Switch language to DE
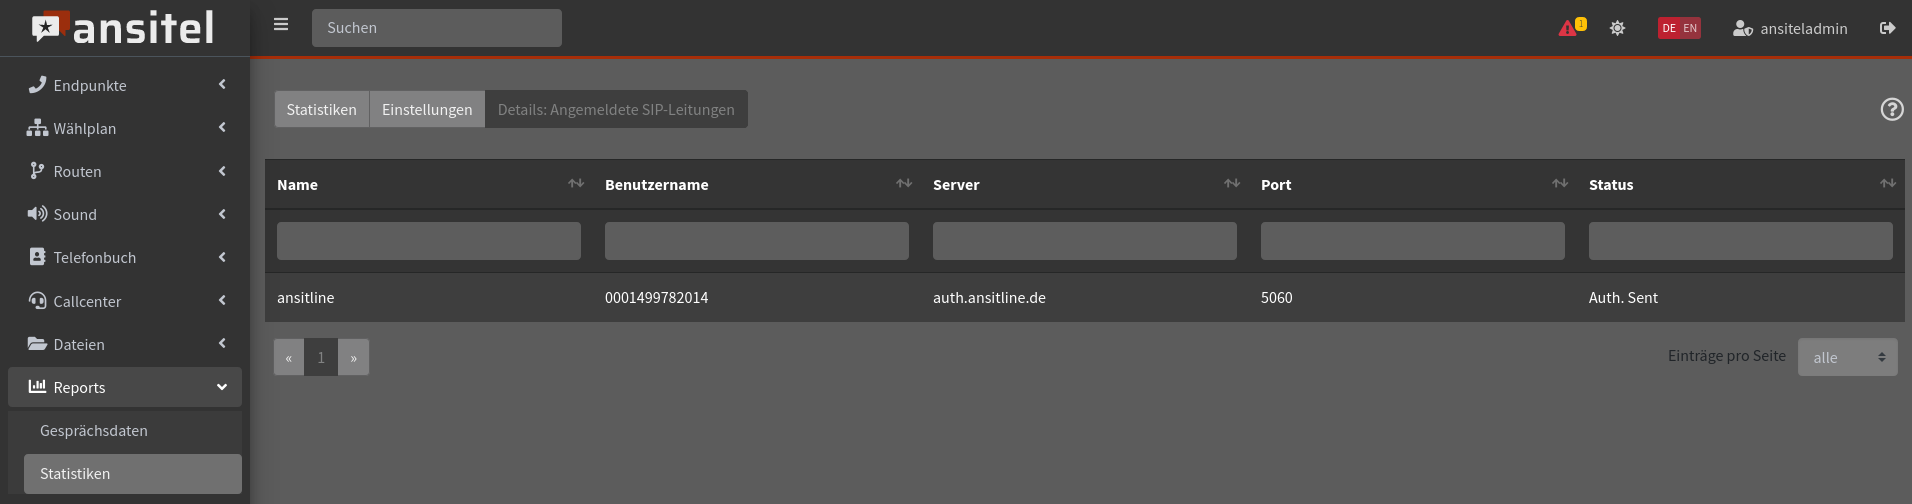Screen dimensions: 1912x504 coord(1668,28)
